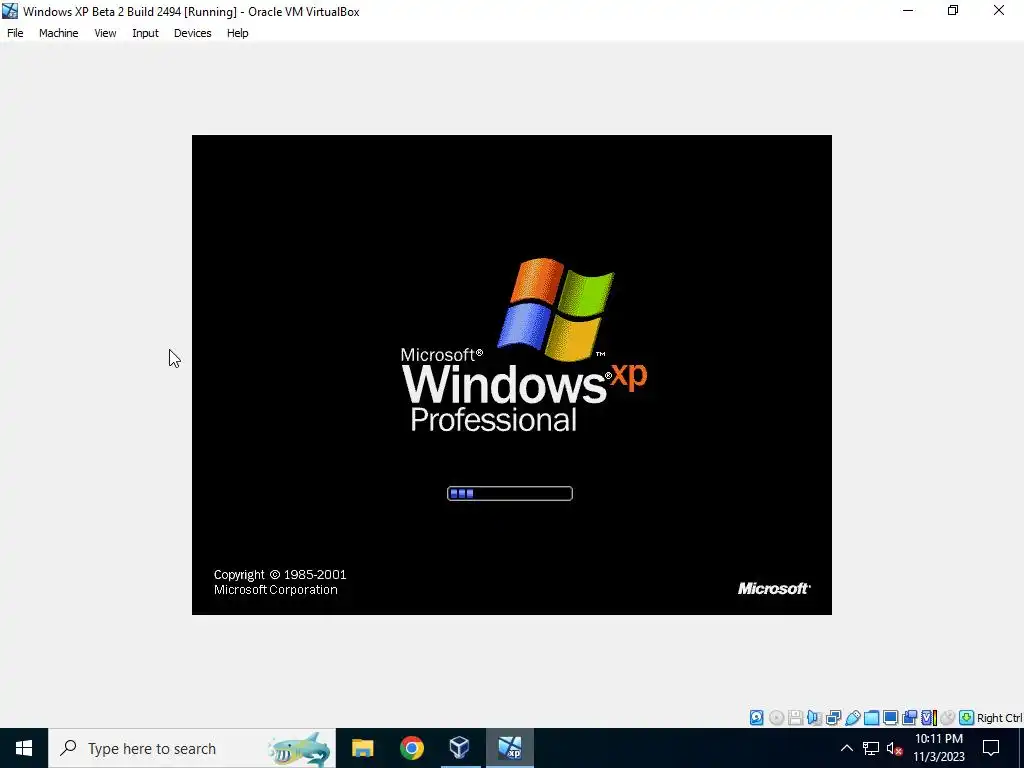The height and width of the screenshot is (768, 1024).
Task: Click the recording status icon
Action: point(909,718)
